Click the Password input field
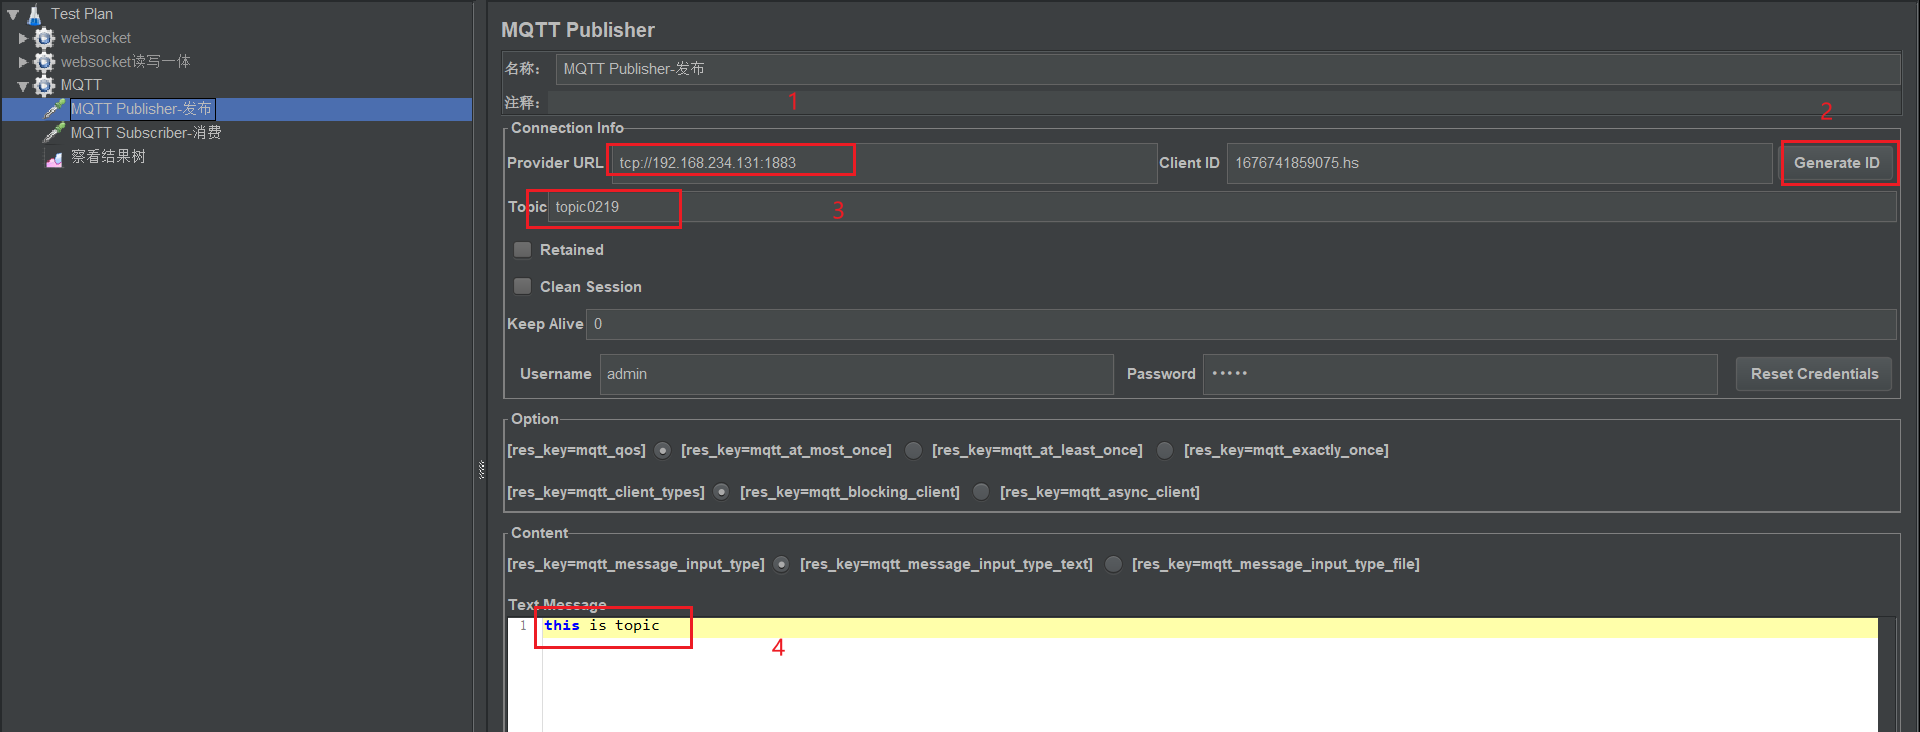The image size is (1920, 732). click(x=1460, y=374)
